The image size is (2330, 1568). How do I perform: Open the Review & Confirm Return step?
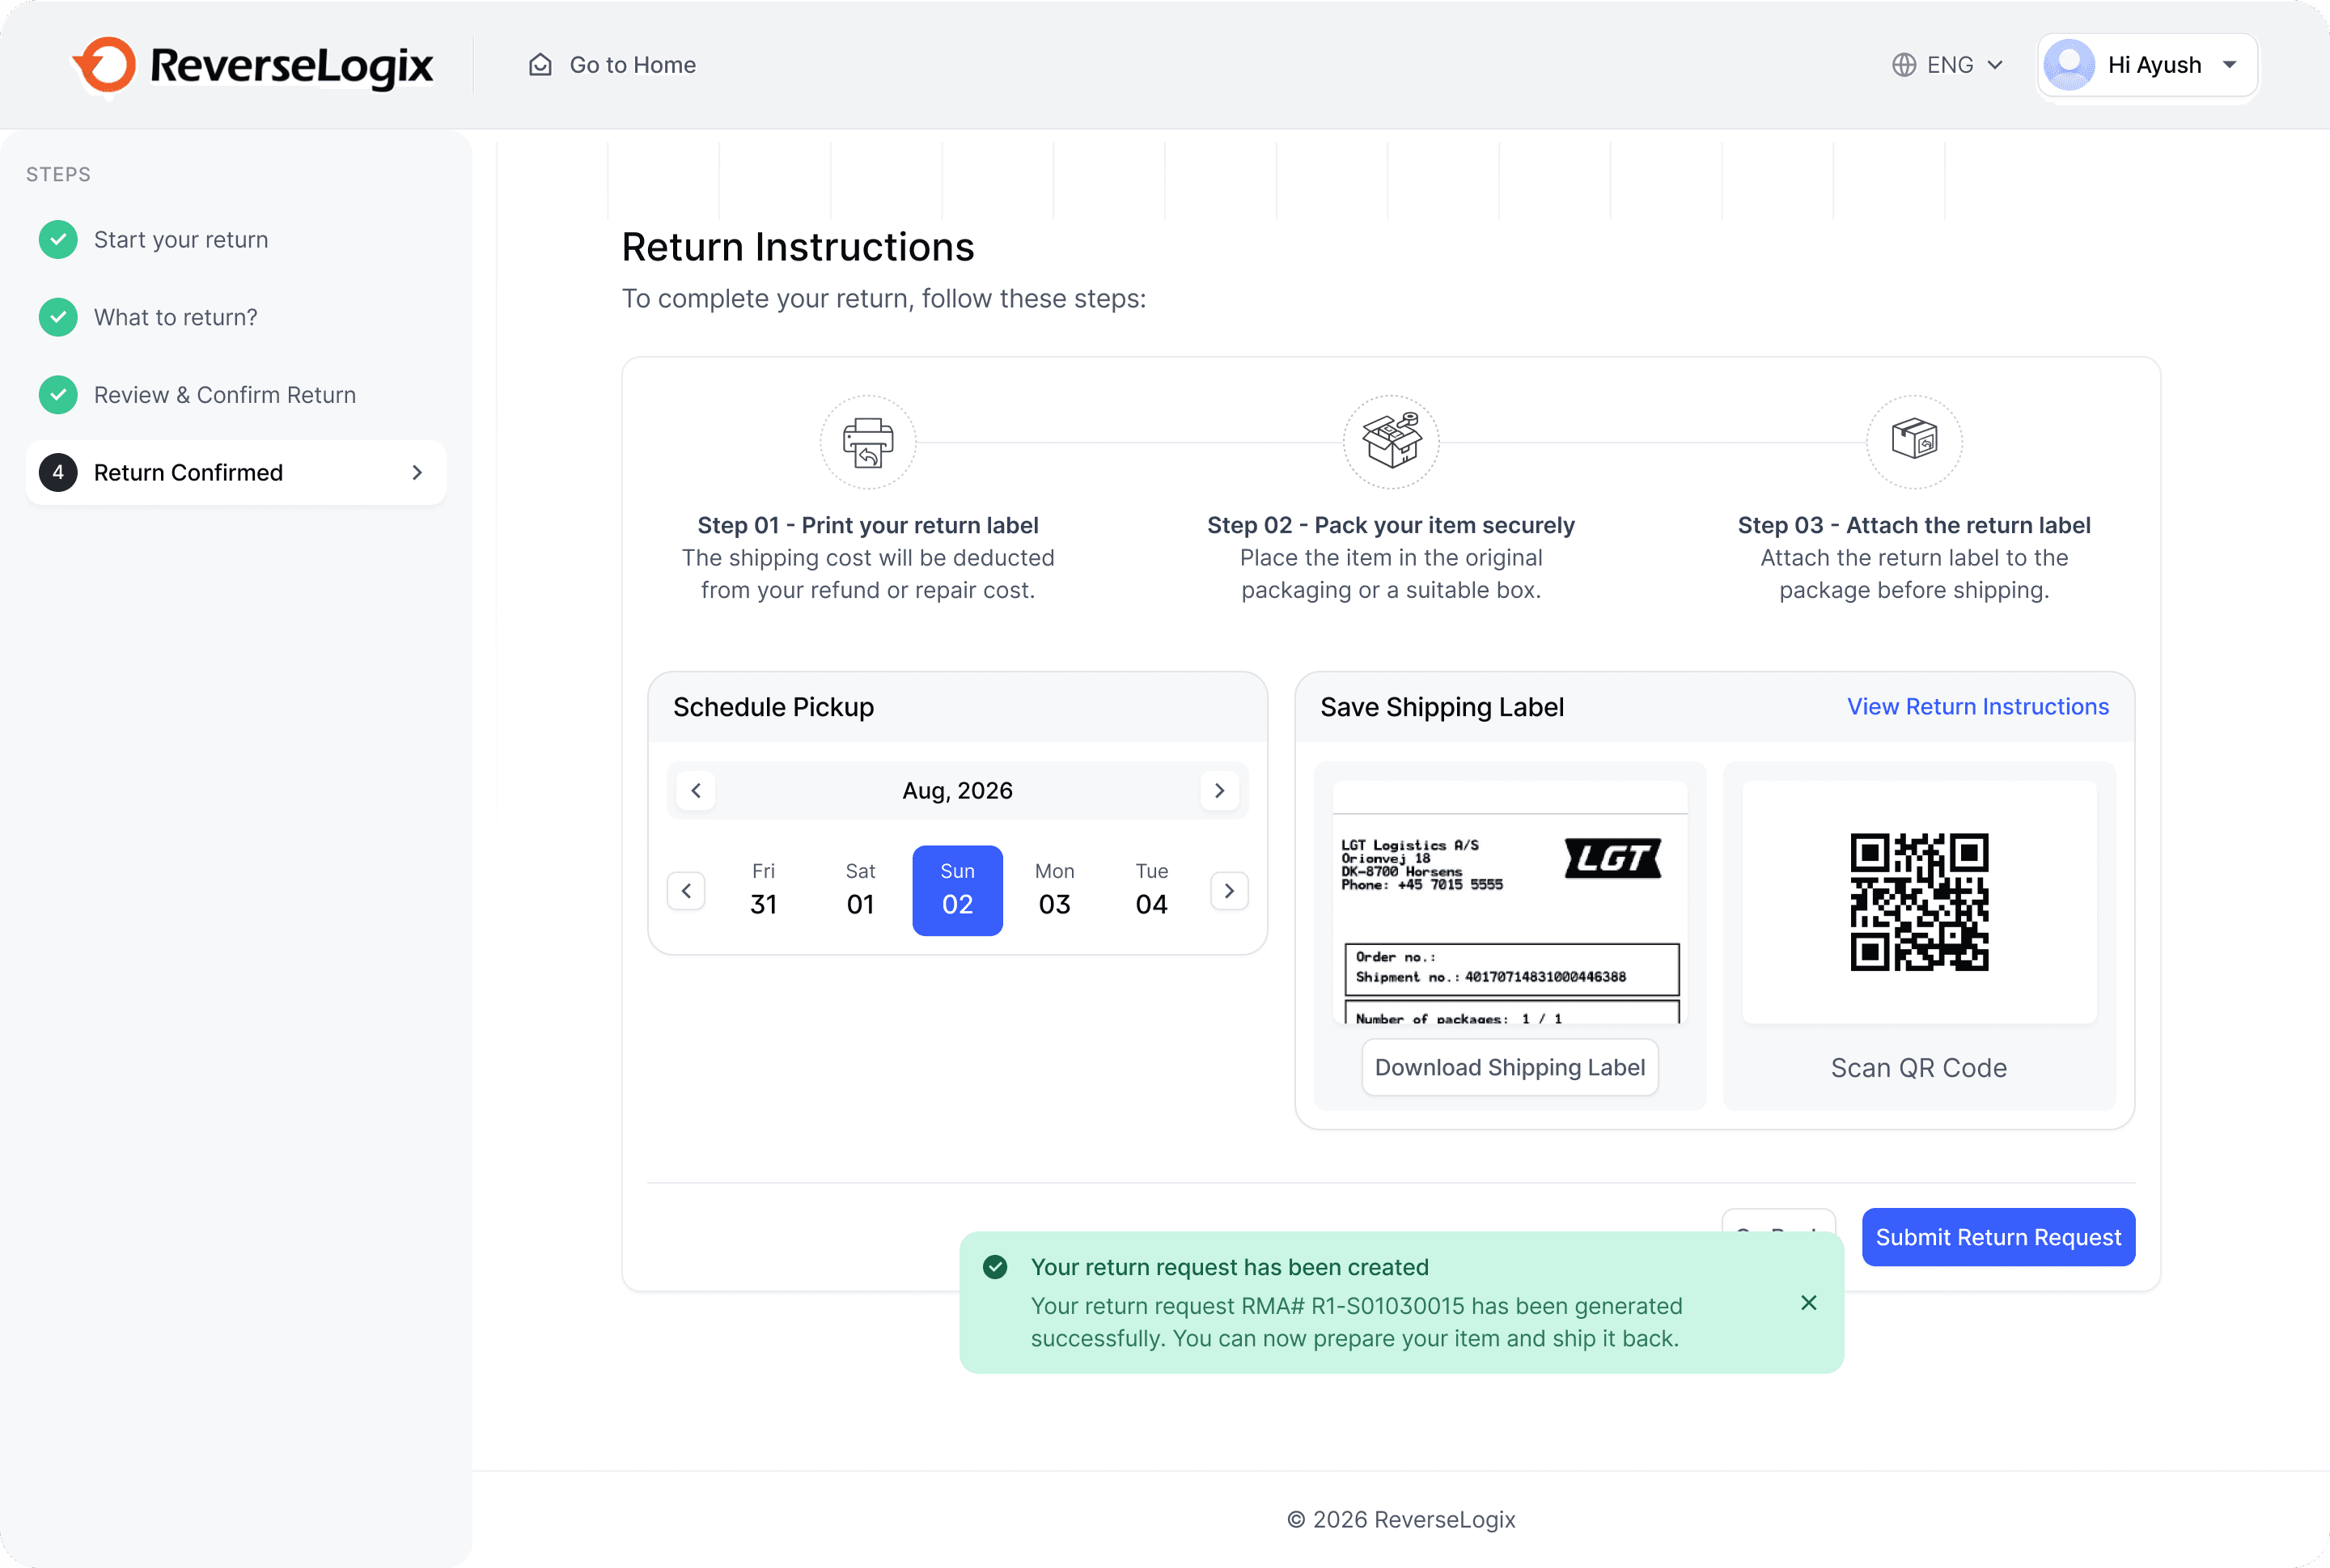coord(224,395)
